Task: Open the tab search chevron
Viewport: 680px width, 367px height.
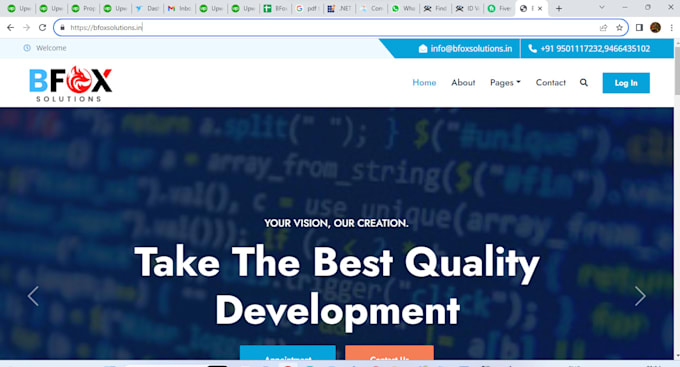Action: (x=602, y=7)
